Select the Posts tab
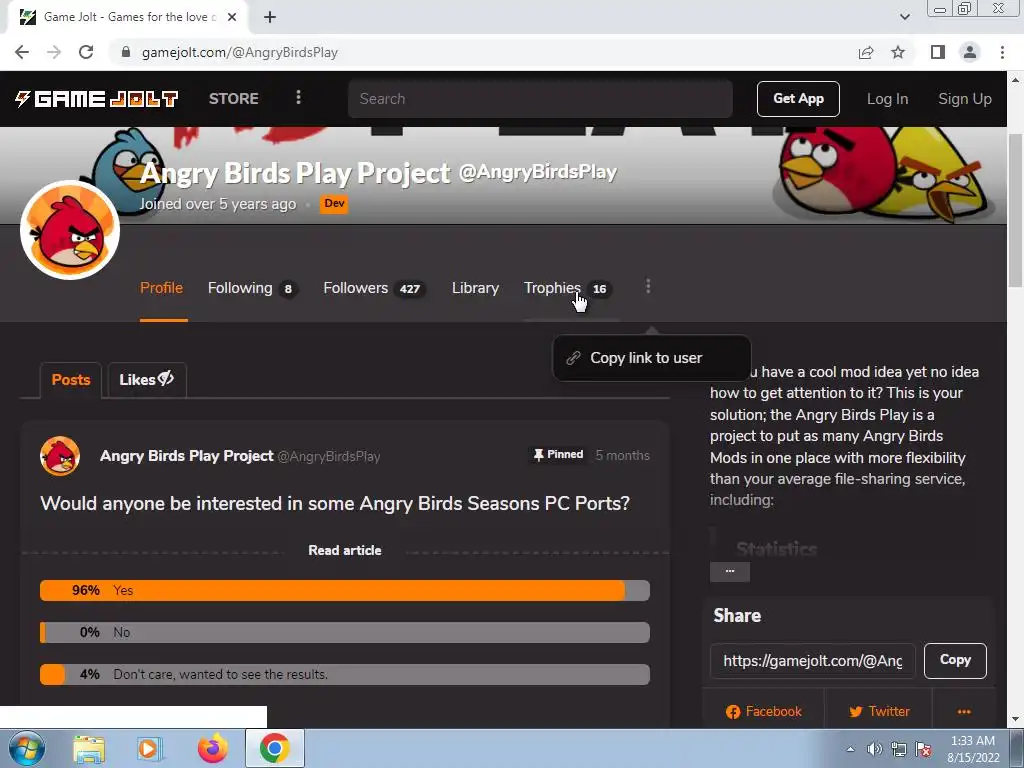The width and height of the screenshot is (1024, 768). [71, 379]
